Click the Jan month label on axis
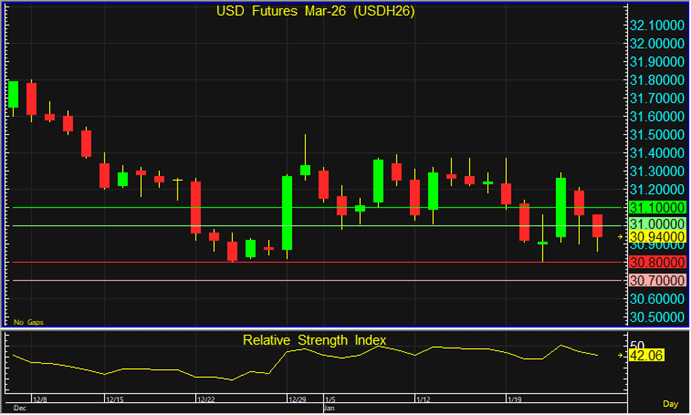 point(329,409)
